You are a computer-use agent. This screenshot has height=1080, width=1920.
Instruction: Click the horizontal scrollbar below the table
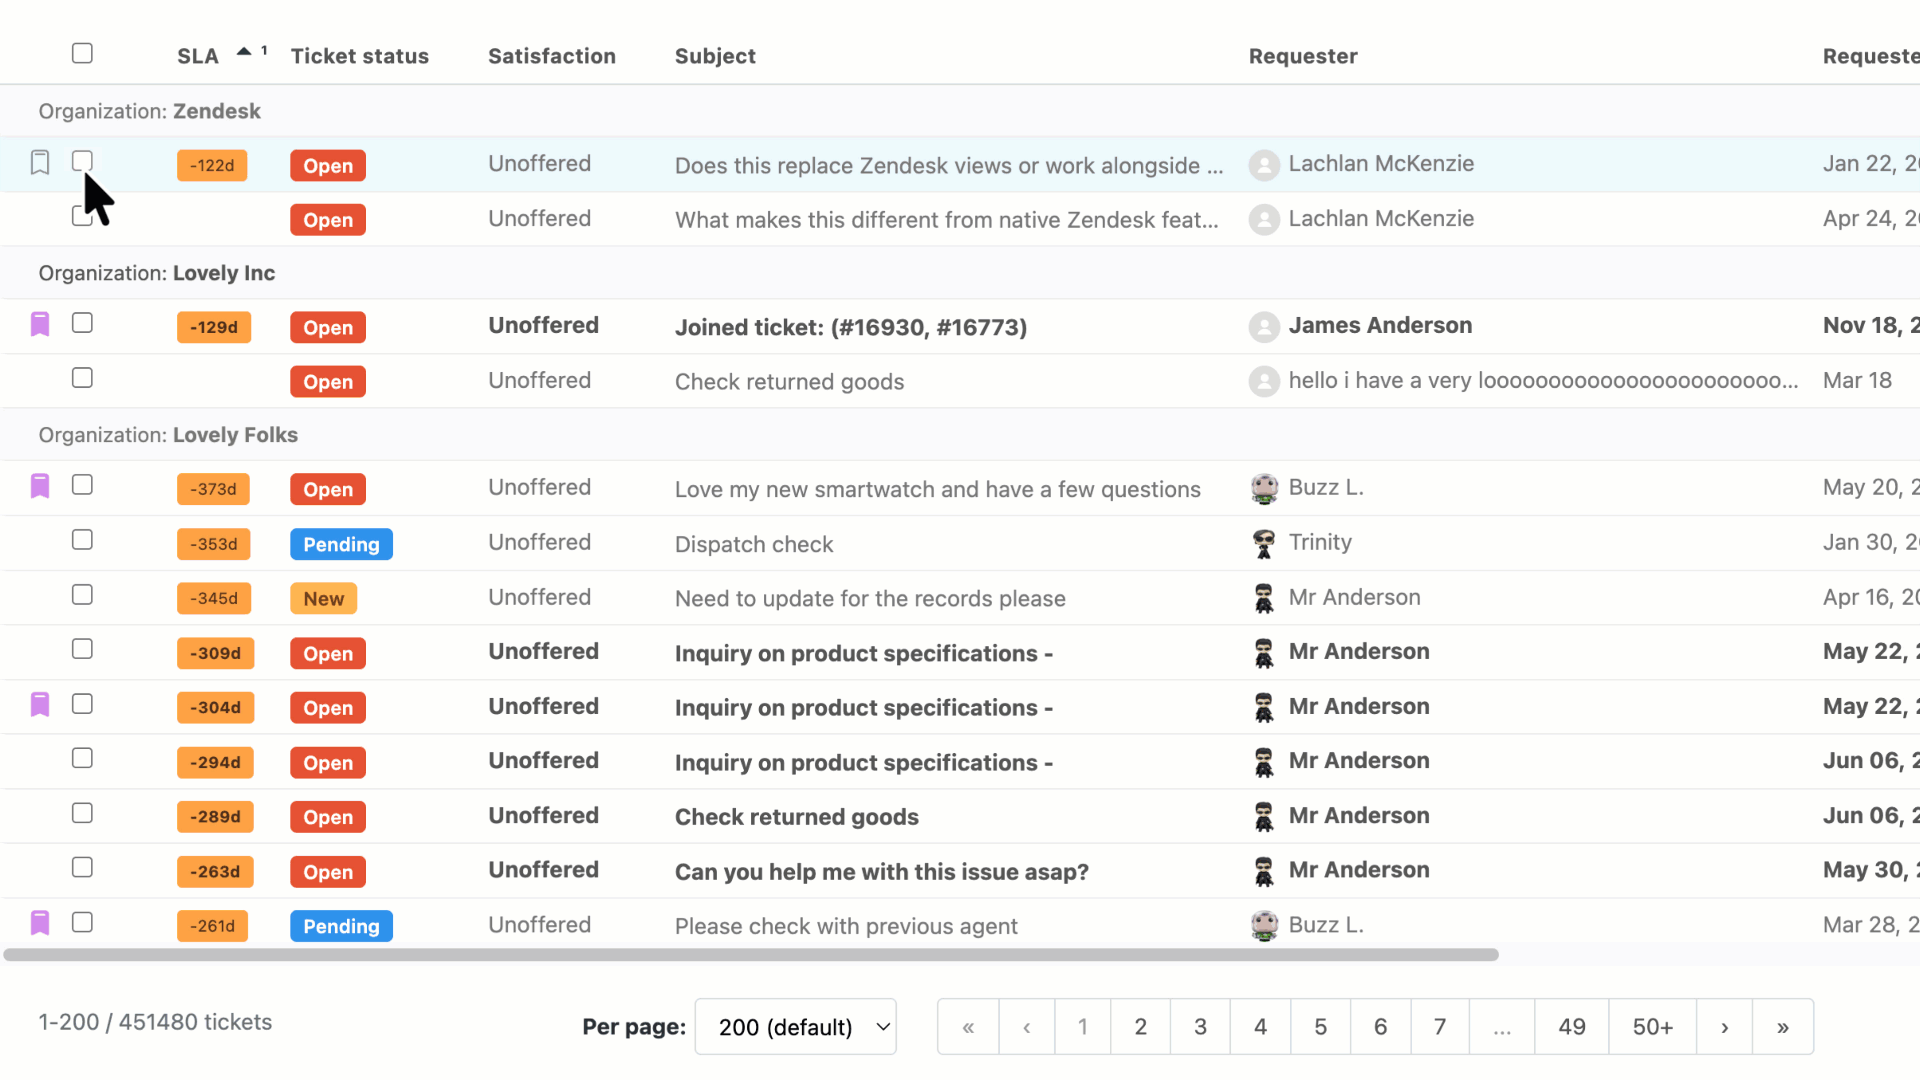coord(750,955)
